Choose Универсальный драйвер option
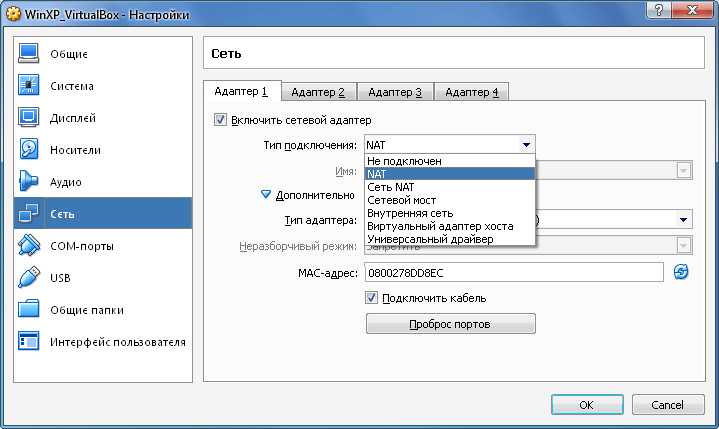719x429 pixels. tap(450, 239)
